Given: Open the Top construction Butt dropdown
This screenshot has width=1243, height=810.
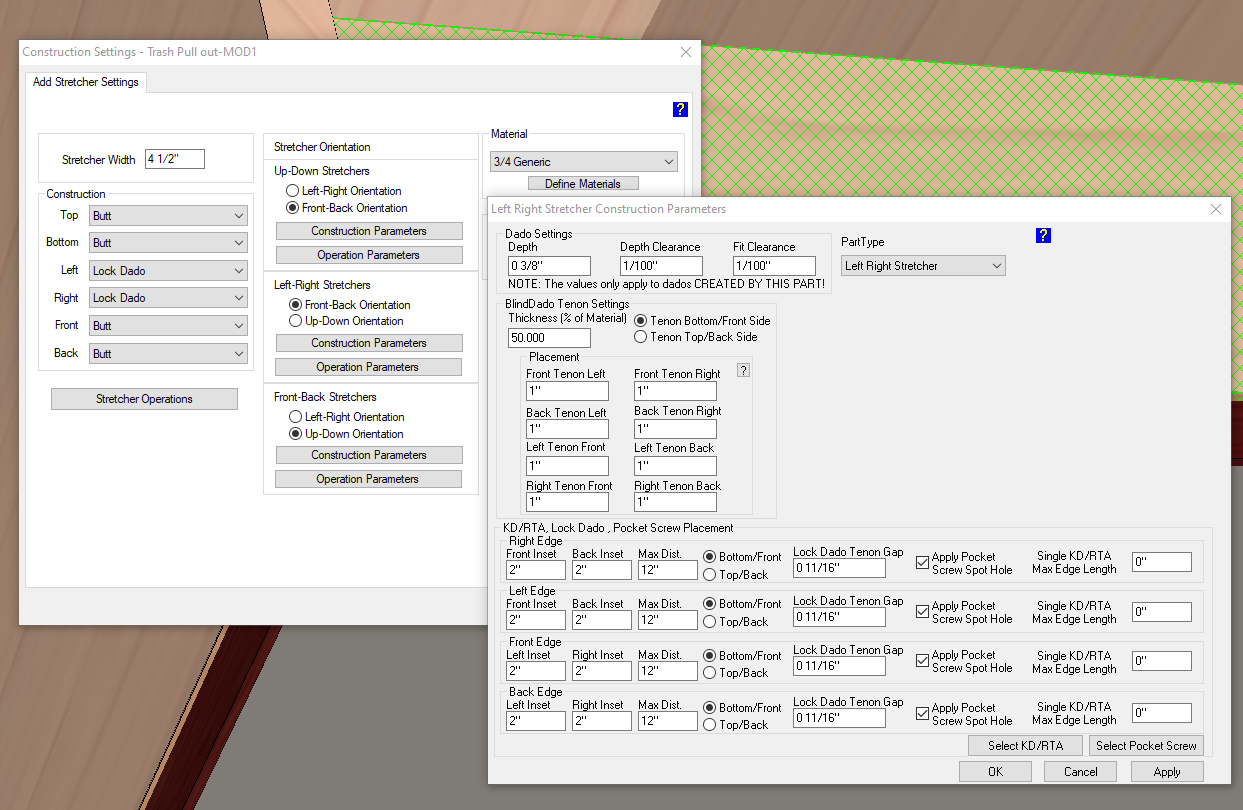Looking at the screenshot, I should 168,216.
